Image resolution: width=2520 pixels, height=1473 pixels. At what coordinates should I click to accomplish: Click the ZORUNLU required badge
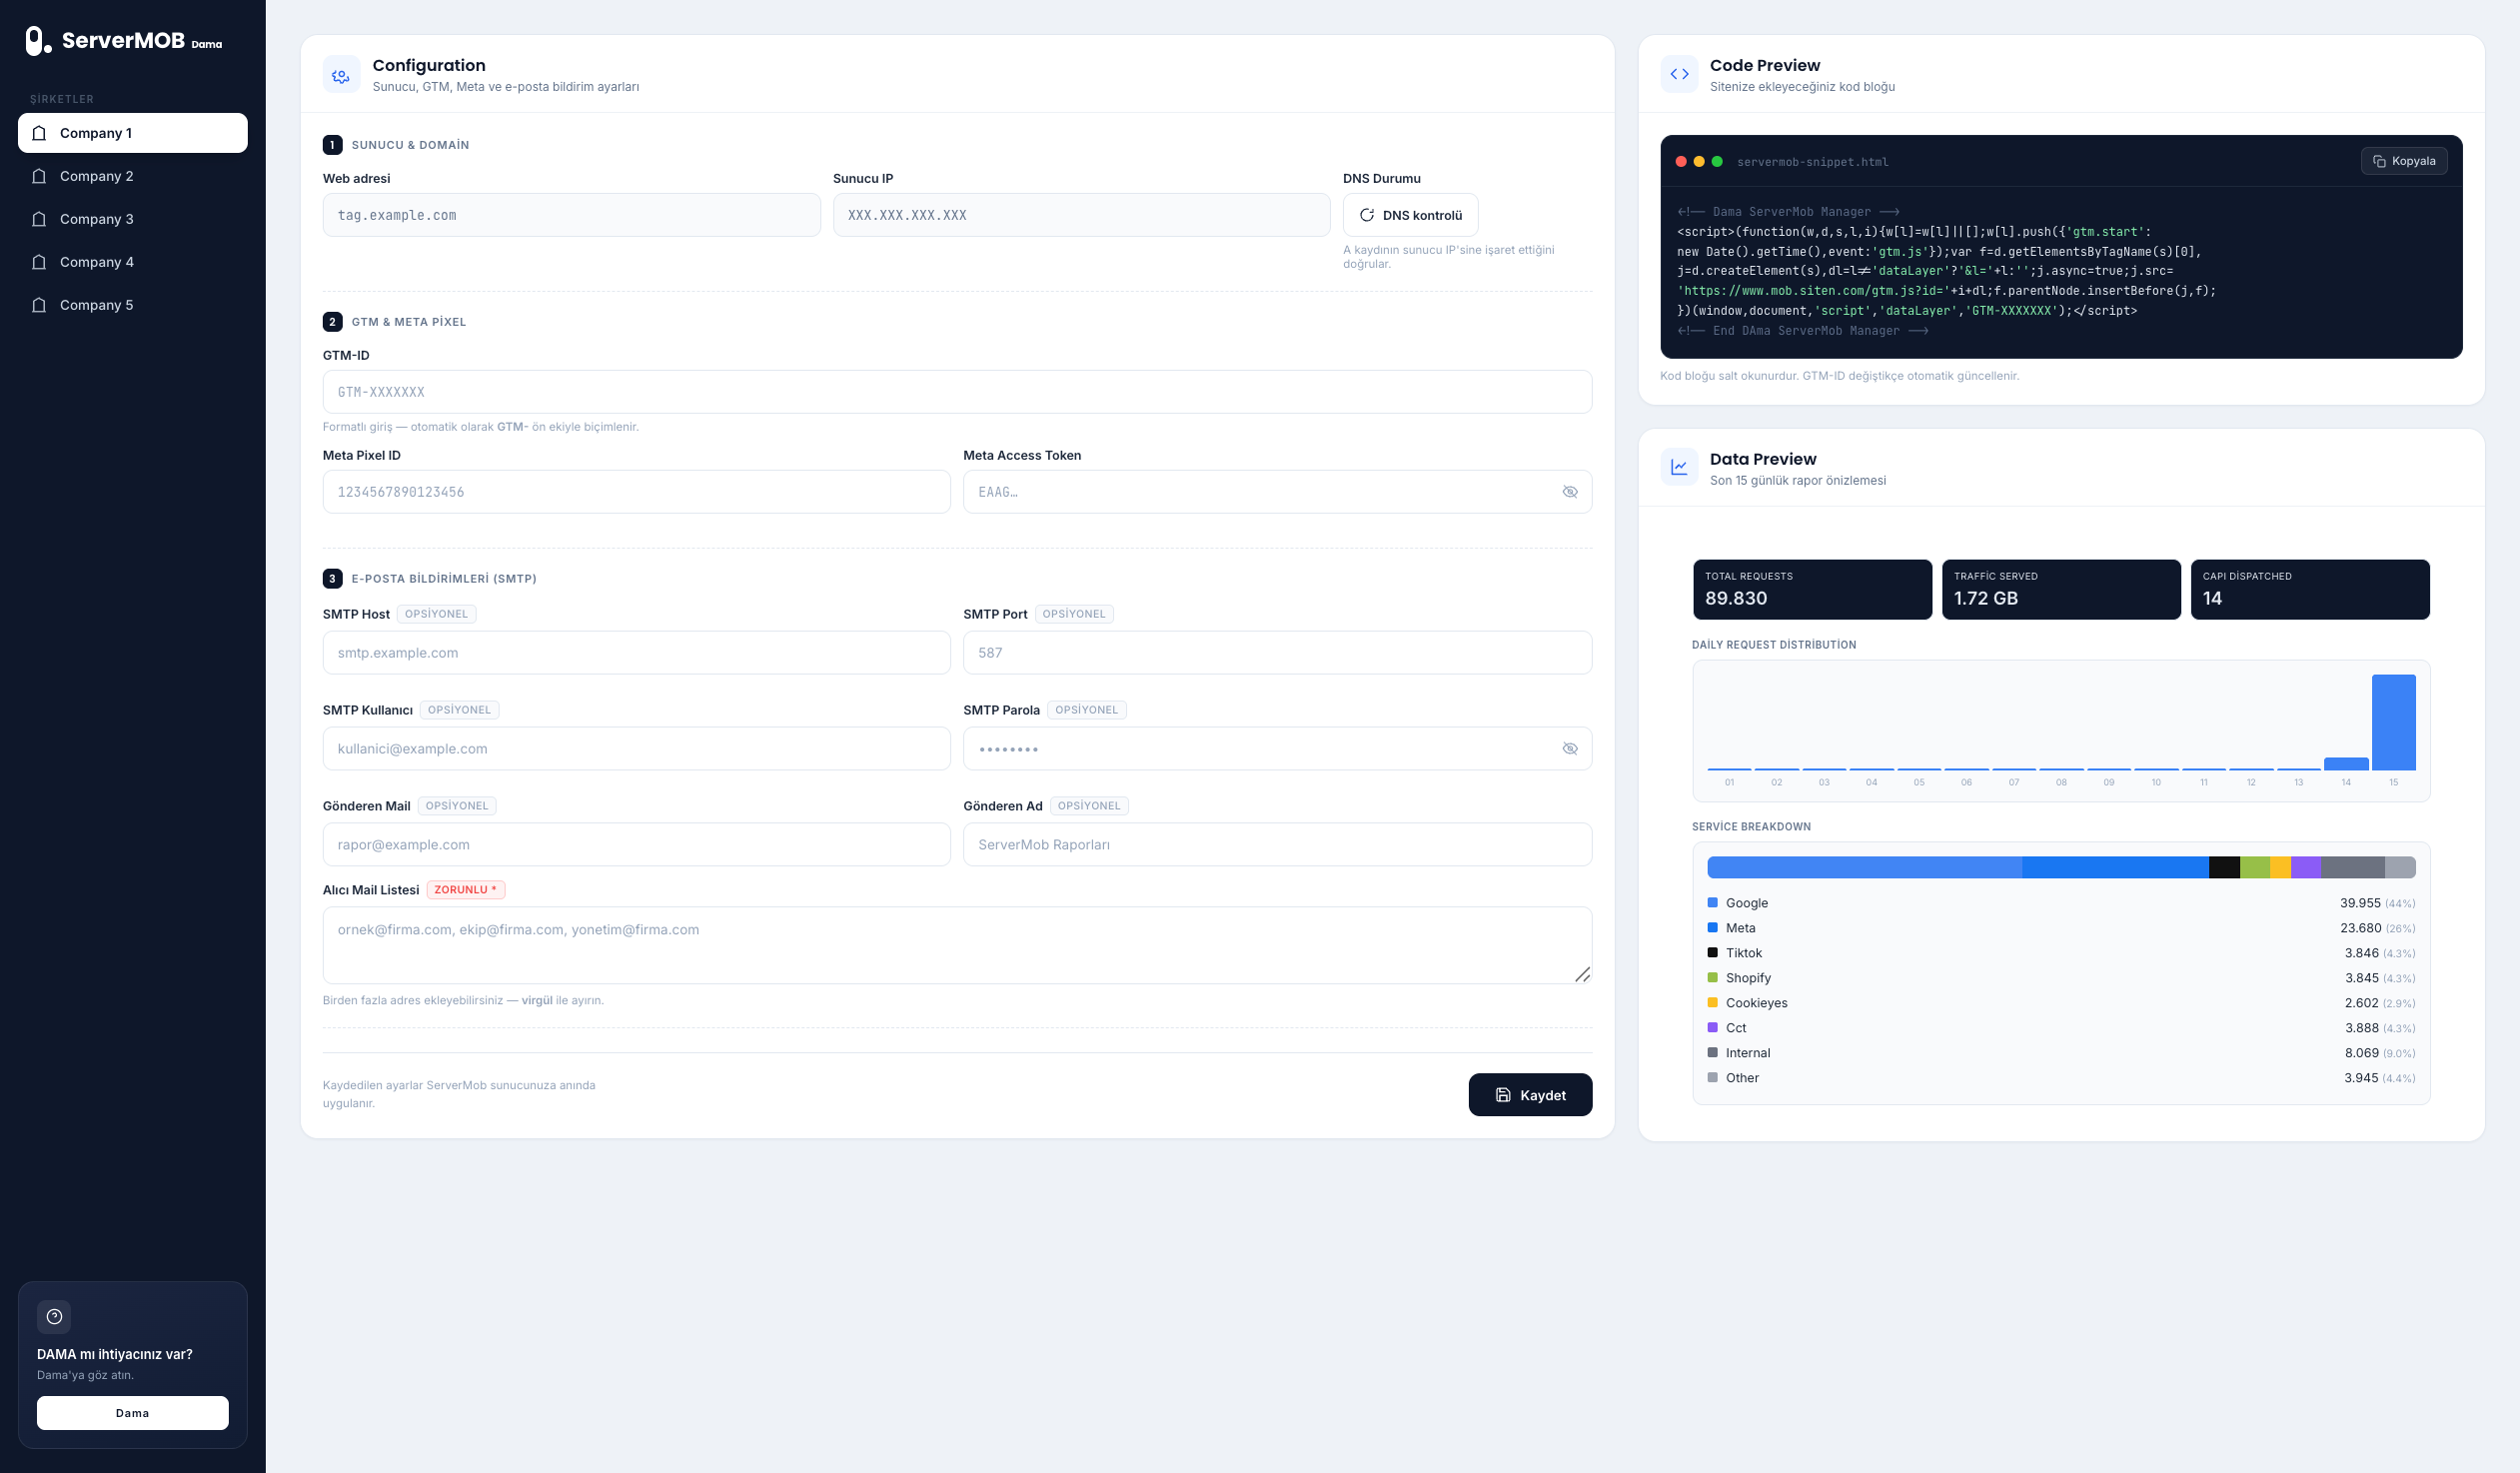click(465, 890)
